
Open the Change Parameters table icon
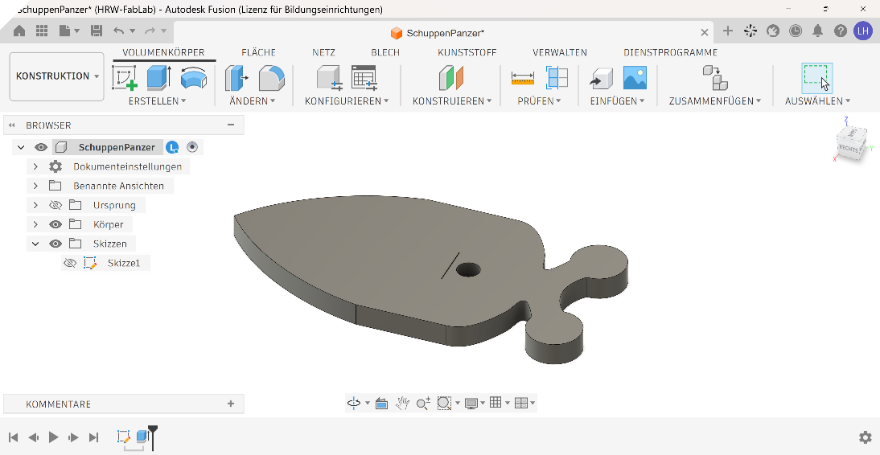tap(364, 77)
